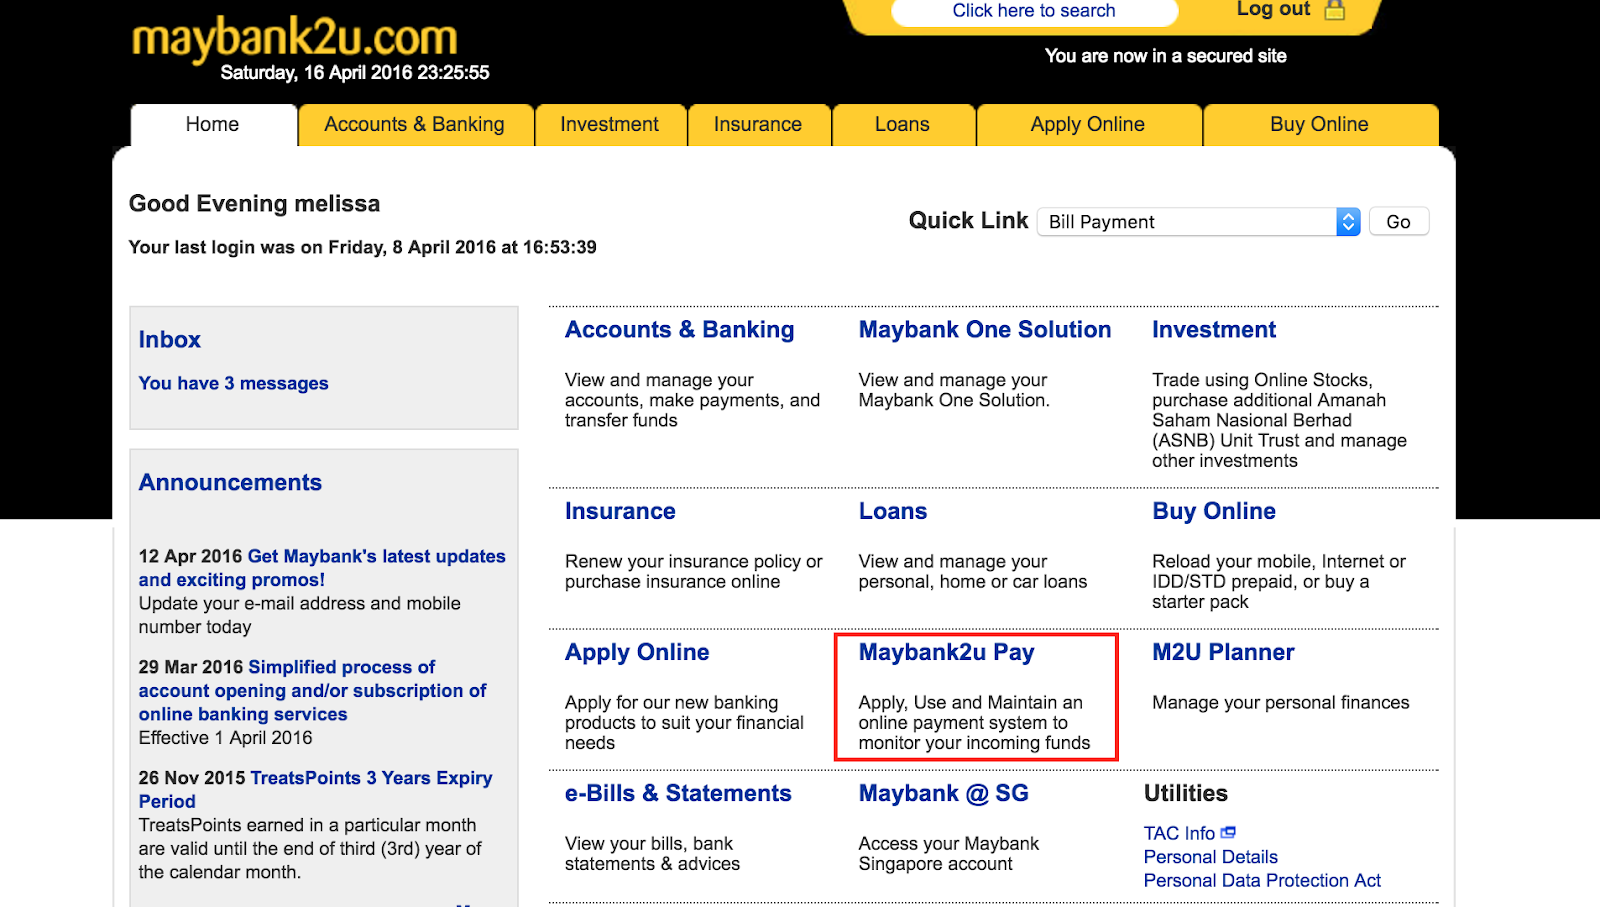Image resolution: width=1600 pixels, height=907 pixels.
Task: Click 'Renew your insurance policy' description text
Action: (694, 572)
